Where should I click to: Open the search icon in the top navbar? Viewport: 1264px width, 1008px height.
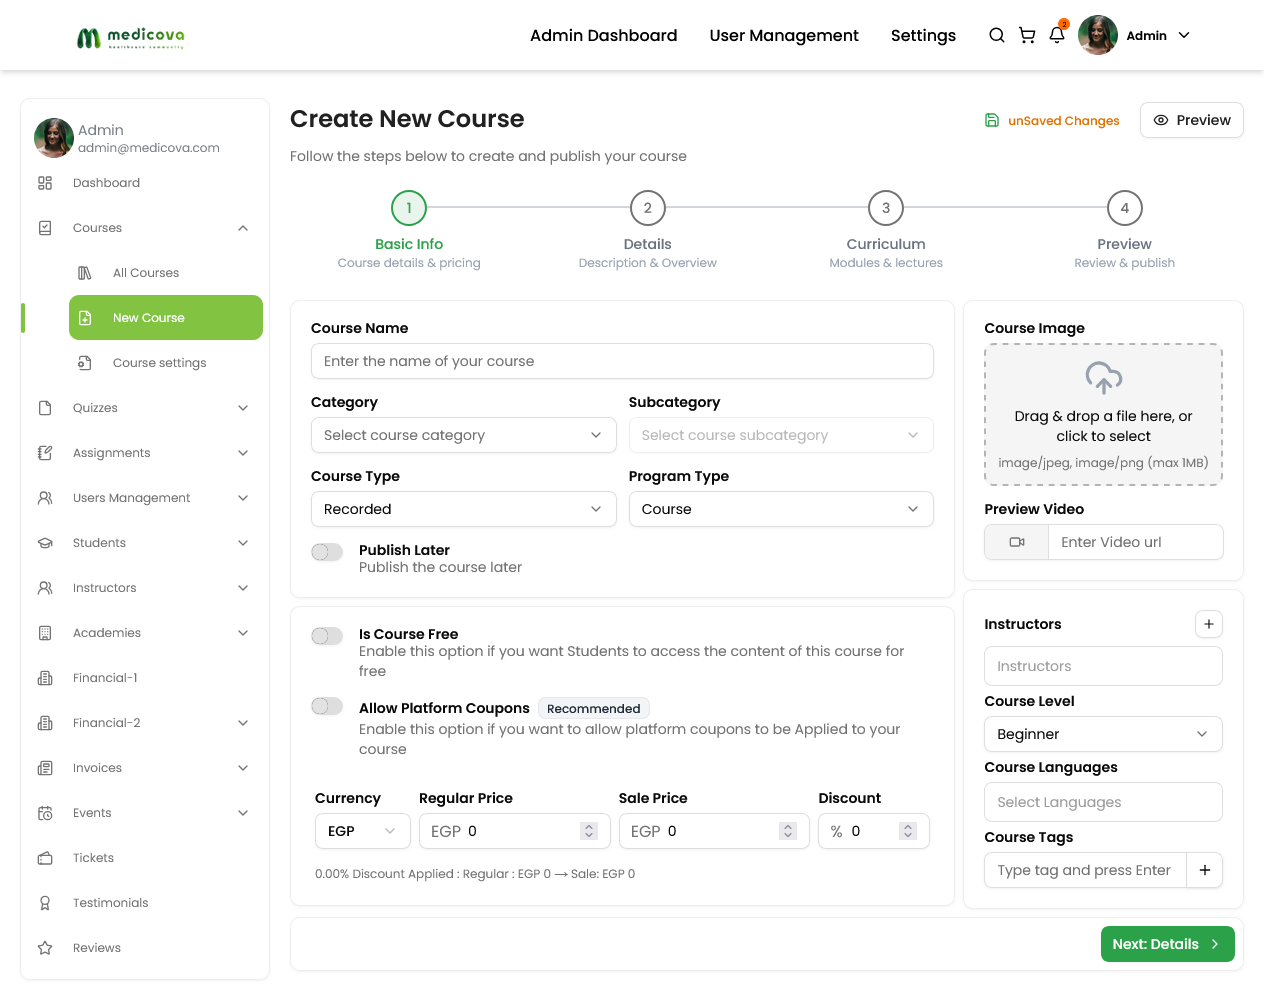pos(996,35)
